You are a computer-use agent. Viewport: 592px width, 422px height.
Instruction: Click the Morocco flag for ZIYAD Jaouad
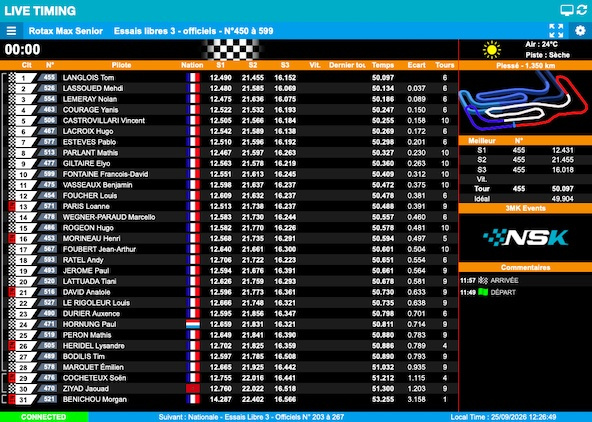[x=193, y=388]
